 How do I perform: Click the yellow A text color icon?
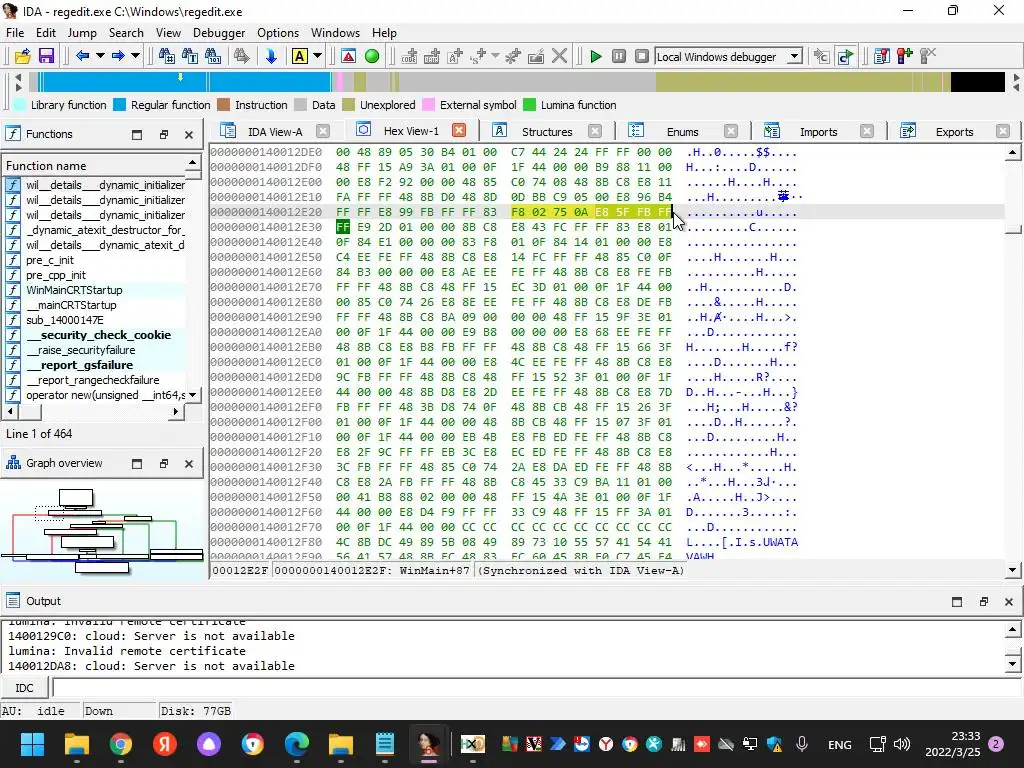click(x=300, y=56)
